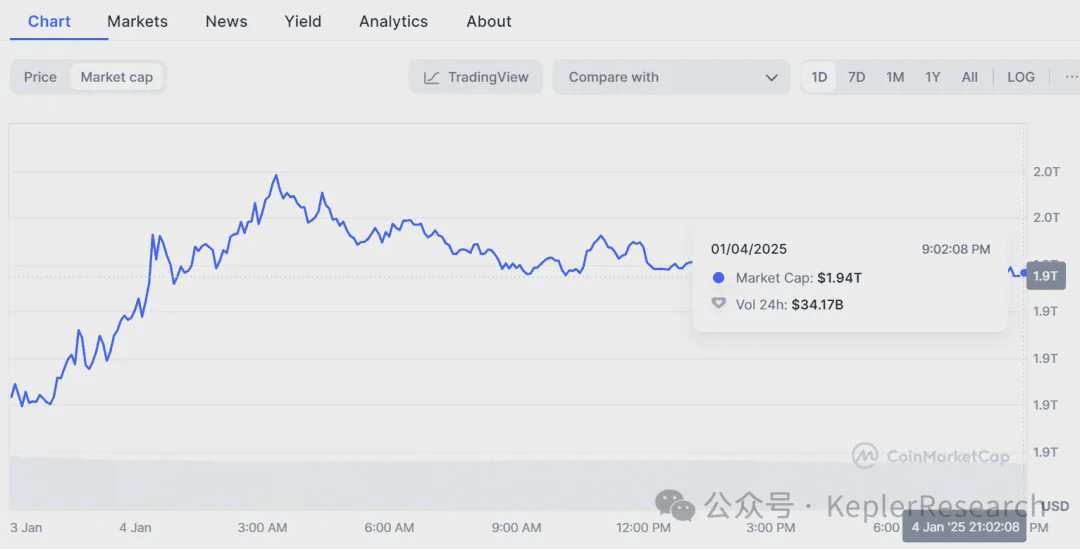Click the blue Market Cap dot in tooltip
This screenshot has height=549, width=1080.
(x=718, y=278)
